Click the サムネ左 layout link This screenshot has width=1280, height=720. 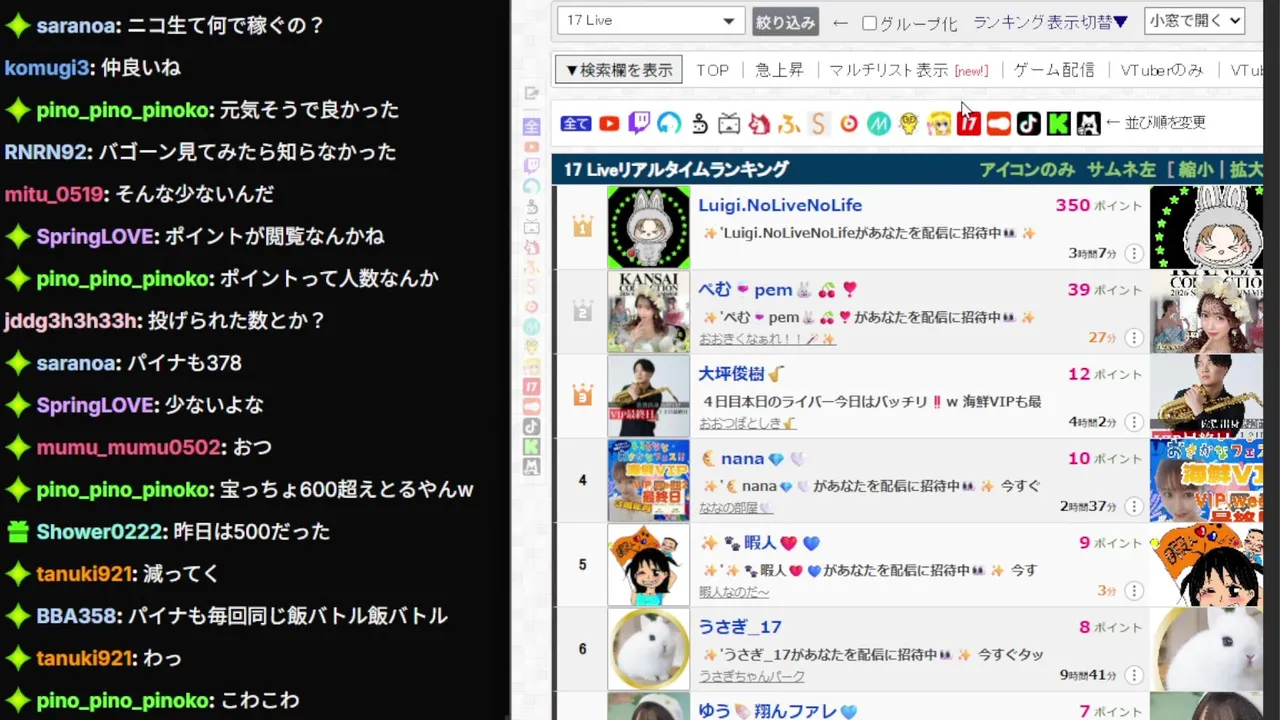click(1121, 169)
